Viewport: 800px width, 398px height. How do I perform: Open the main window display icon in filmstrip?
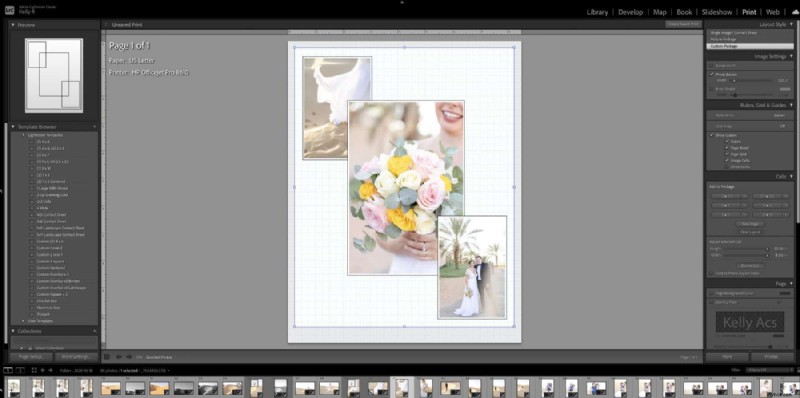click(x=8, y=370)
